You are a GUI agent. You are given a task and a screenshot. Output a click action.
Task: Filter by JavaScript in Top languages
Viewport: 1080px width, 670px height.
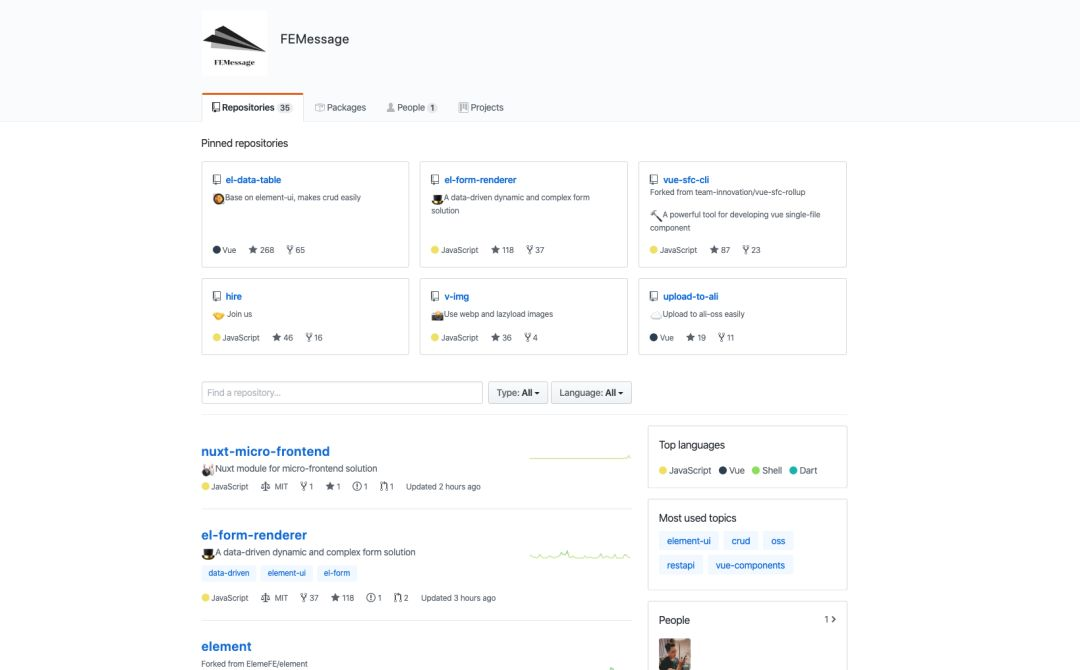(x=685, y=470)
